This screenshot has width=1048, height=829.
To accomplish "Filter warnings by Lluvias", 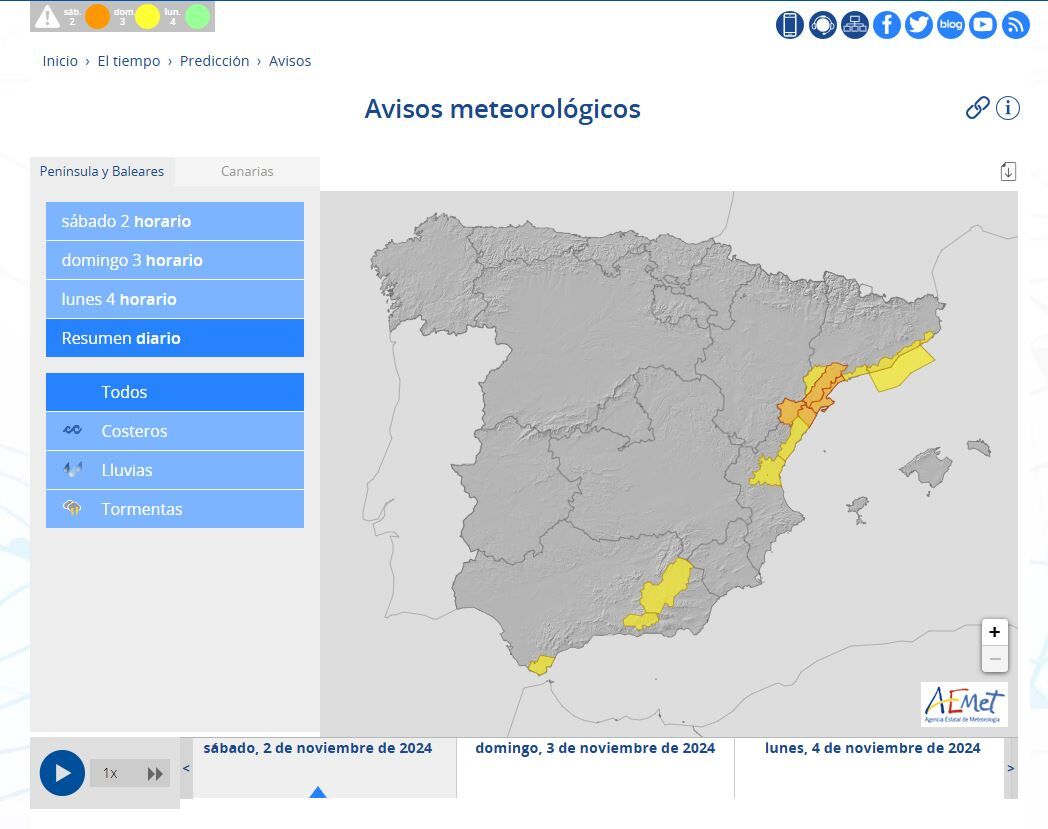I will coord(175,470).
